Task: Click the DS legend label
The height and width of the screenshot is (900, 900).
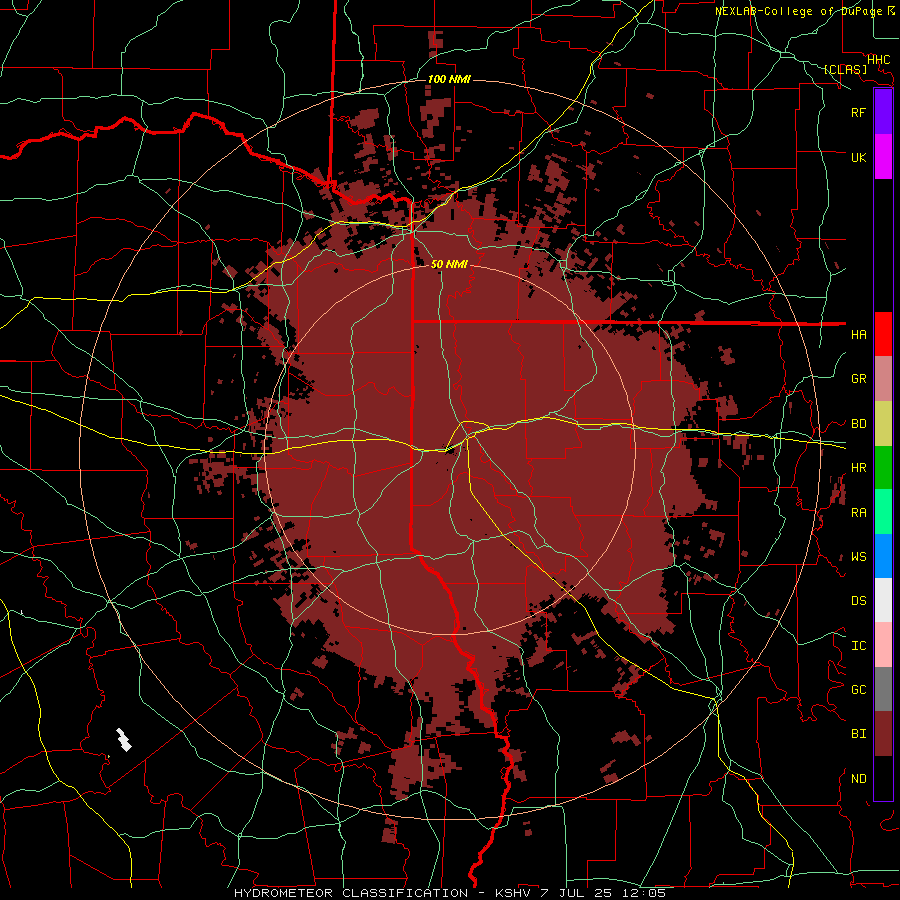Action: 859,600
